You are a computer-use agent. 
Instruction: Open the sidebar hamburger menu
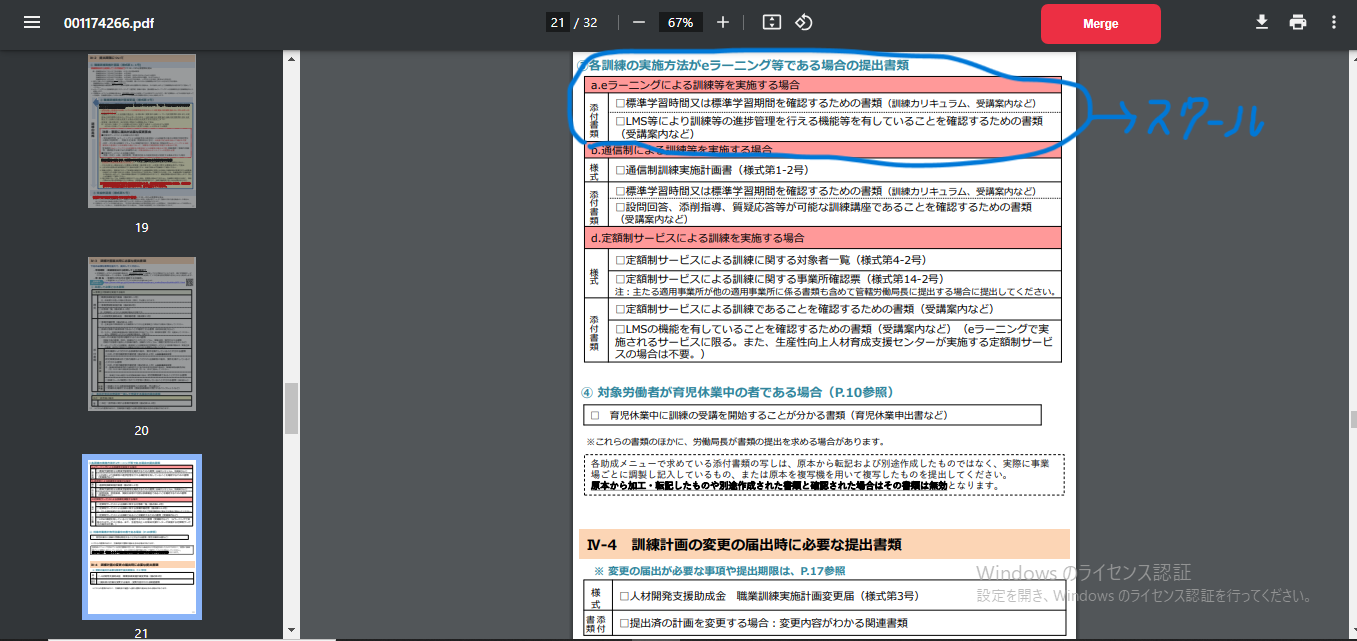[x=32, y=22]
